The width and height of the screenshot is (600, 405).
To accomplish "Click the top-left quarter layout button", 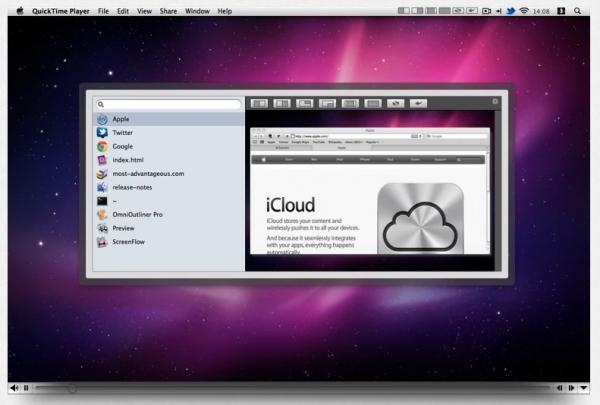I will point(305,103).
